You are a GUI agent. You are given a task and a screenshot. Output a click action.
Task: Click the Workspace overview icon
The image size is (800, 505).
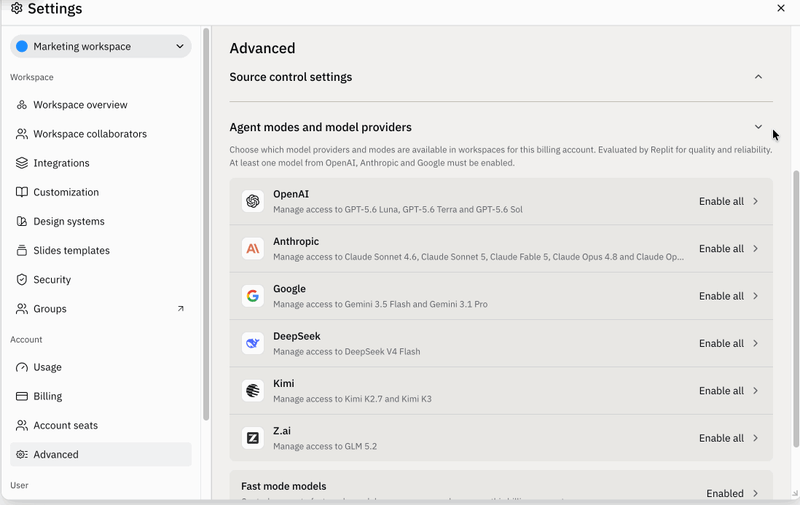[21, 105]
